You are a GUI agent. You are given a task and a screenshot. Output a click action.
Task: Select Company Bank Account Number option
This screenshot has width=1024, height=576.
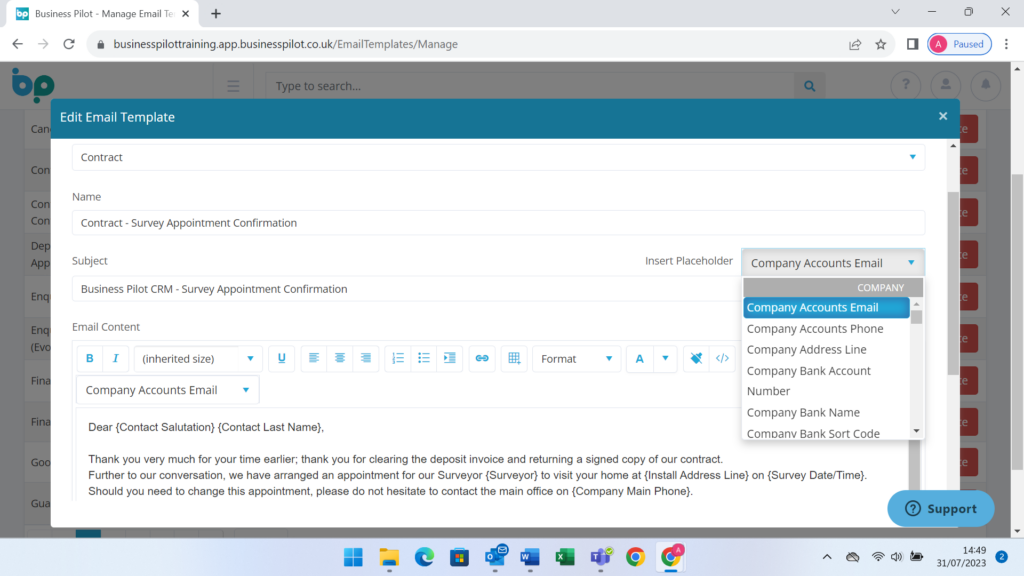coord(826,381)
